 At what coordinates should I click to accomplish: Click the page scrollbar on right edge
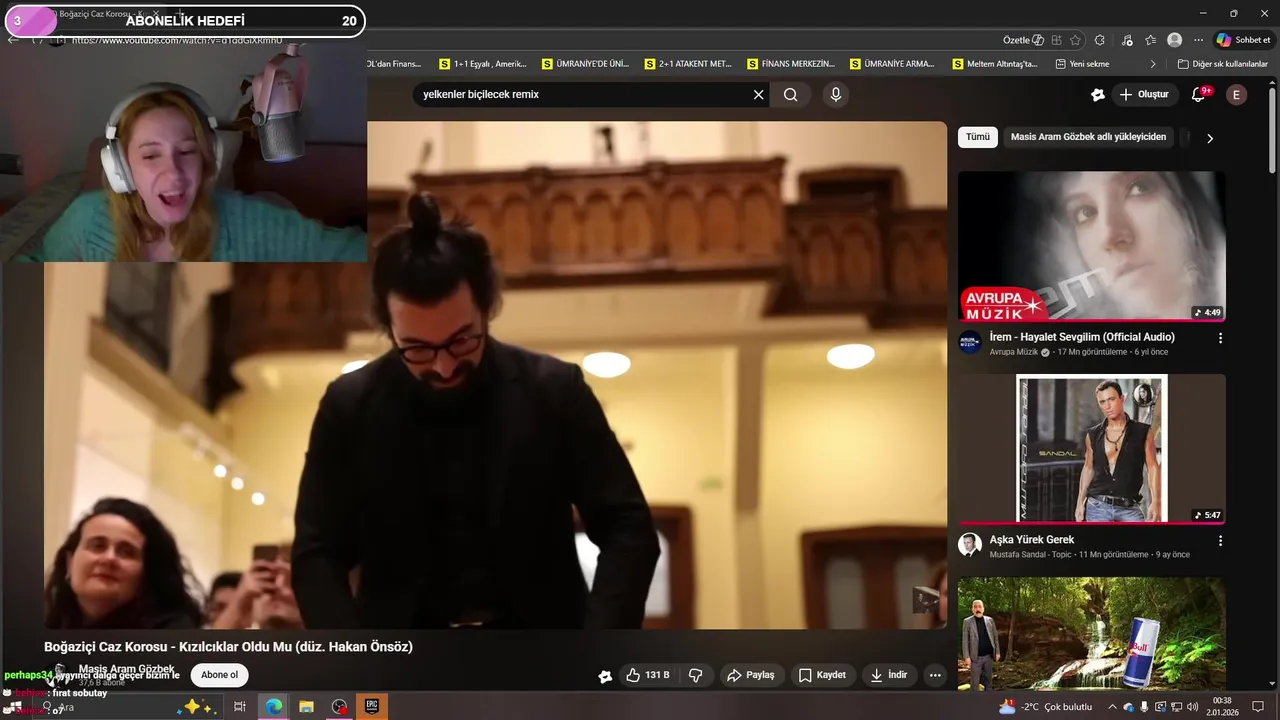[1273, 130]
